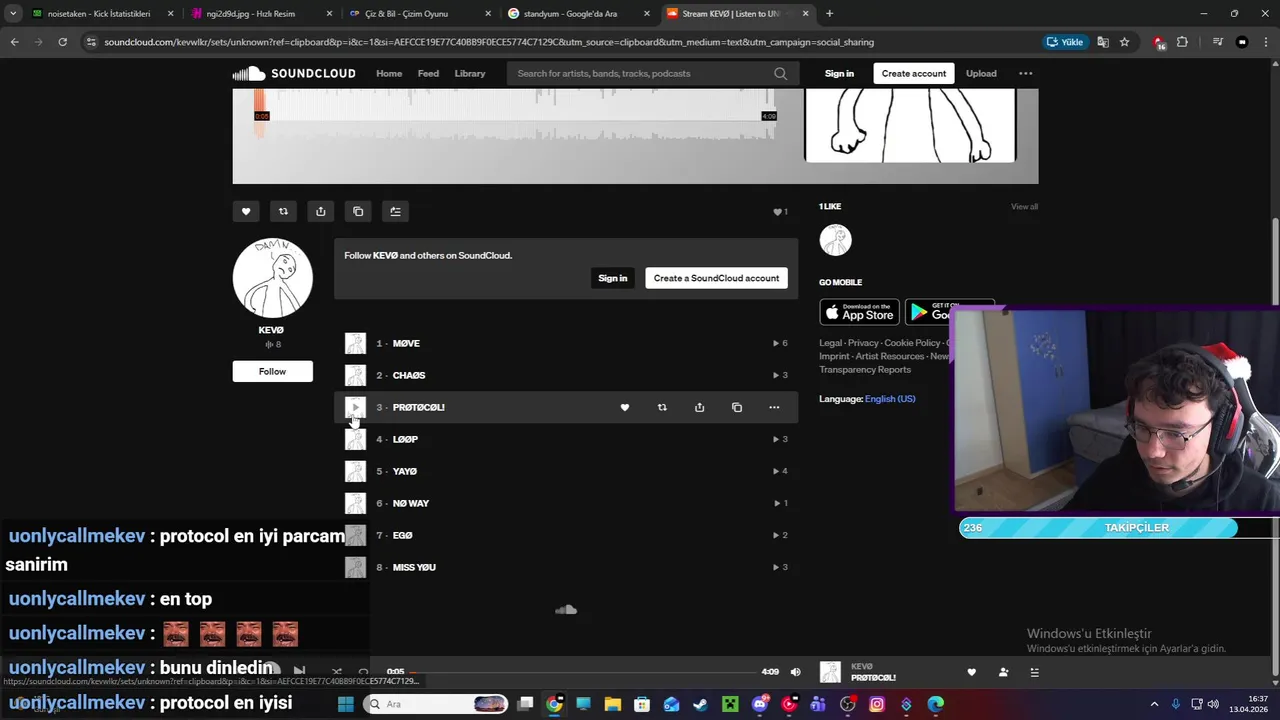This screenshot has height=720, width=1280.
Task: Click MØVE track artwork thumbnail
Action: pyautogui.click(x=355, y=343)
